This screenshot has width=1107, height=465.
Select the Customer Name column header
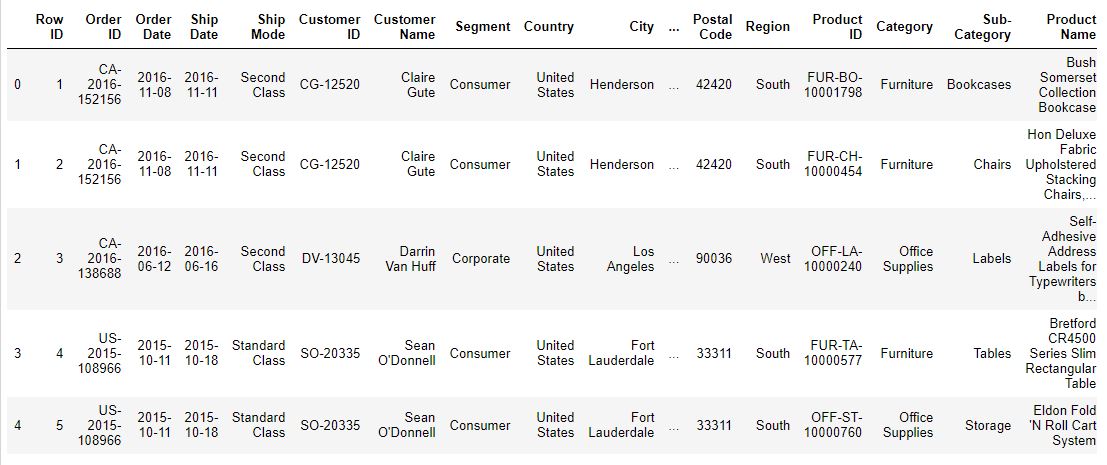pyautogui.click(x=405, y=27)
